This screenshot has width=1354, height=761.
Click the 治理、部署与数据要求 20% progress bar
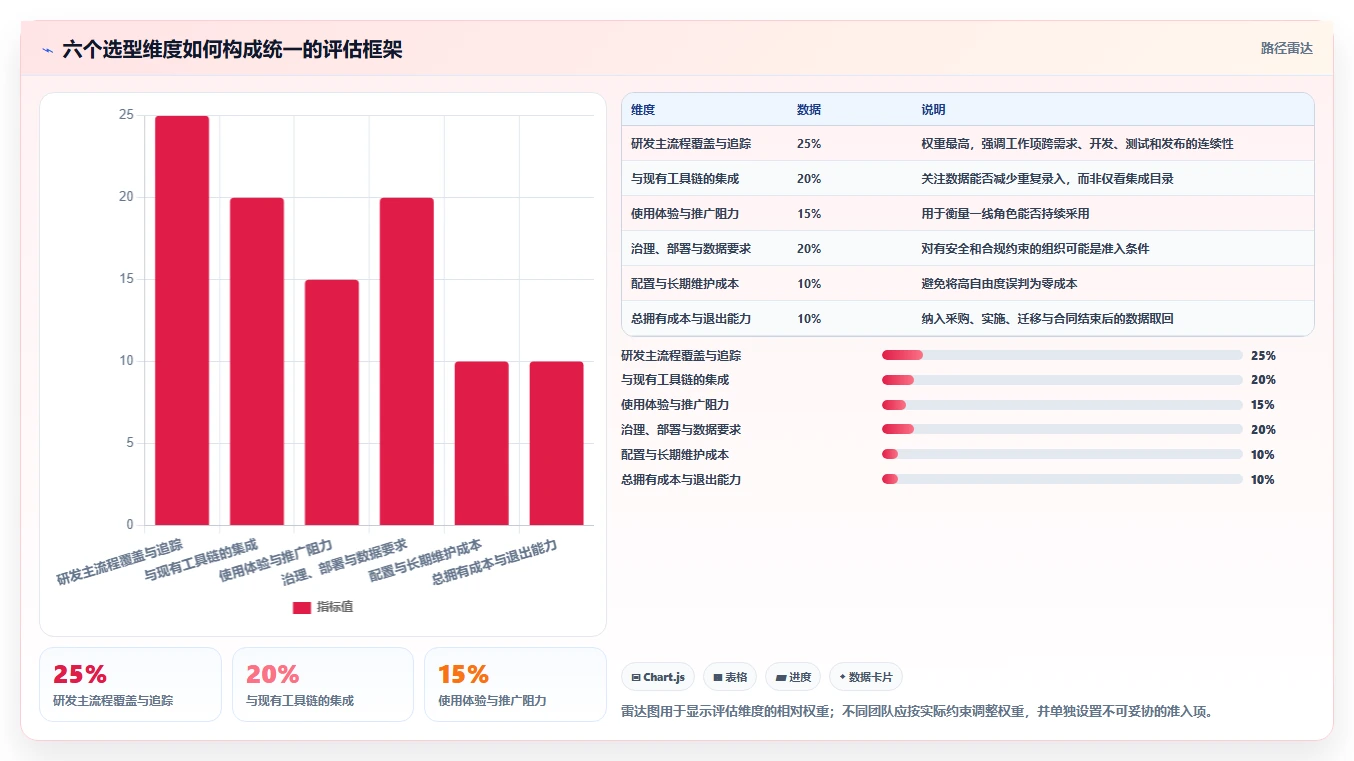(x=1062, y=430)
